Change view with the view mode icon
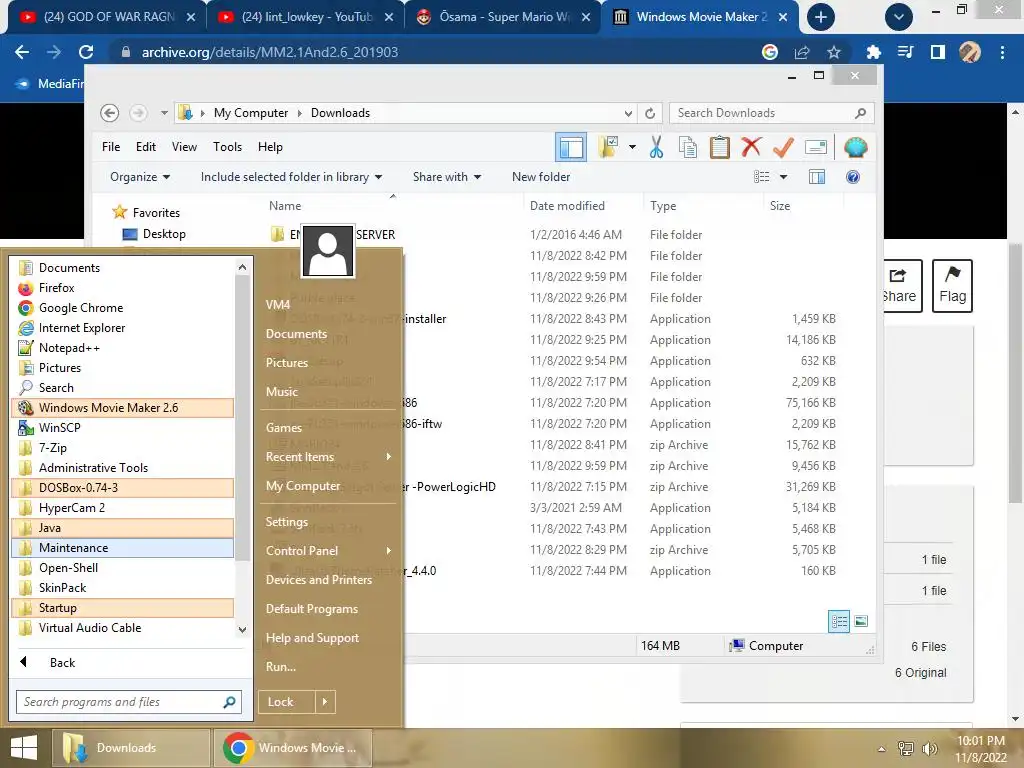This screenshot has width=1024, height=768. point(761,177)
